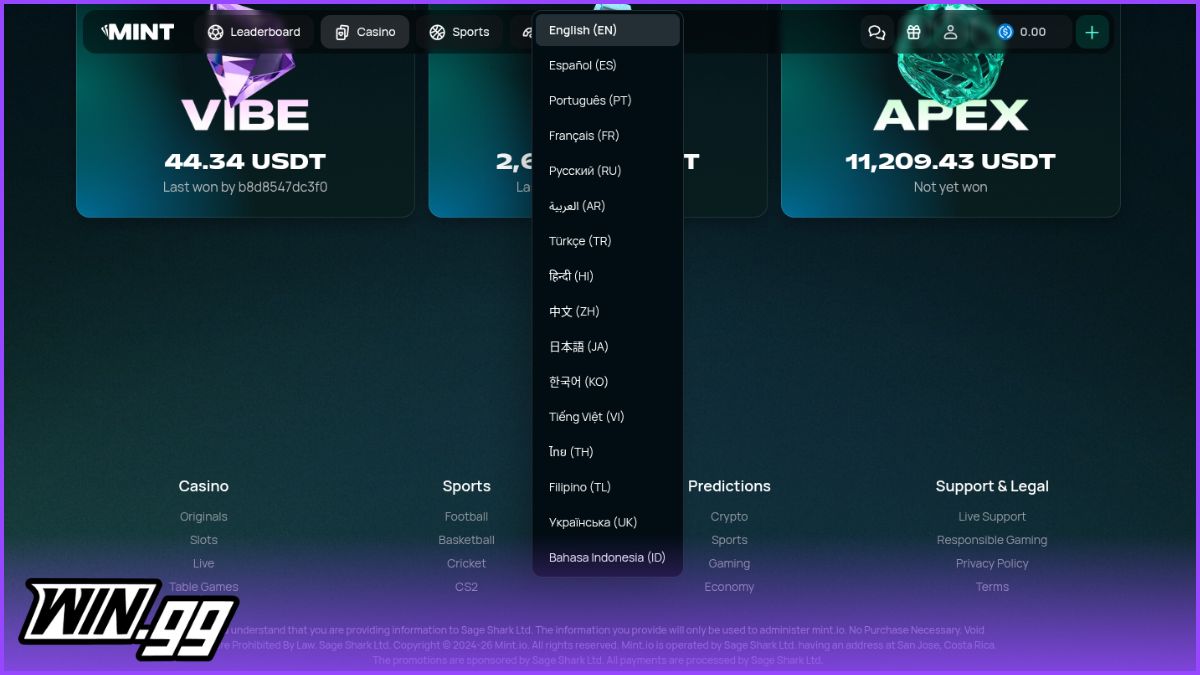The height and width of the screenshot is (675, 1200).
Task: Open the Sports predictions footer link
Action: coord(729,540)
